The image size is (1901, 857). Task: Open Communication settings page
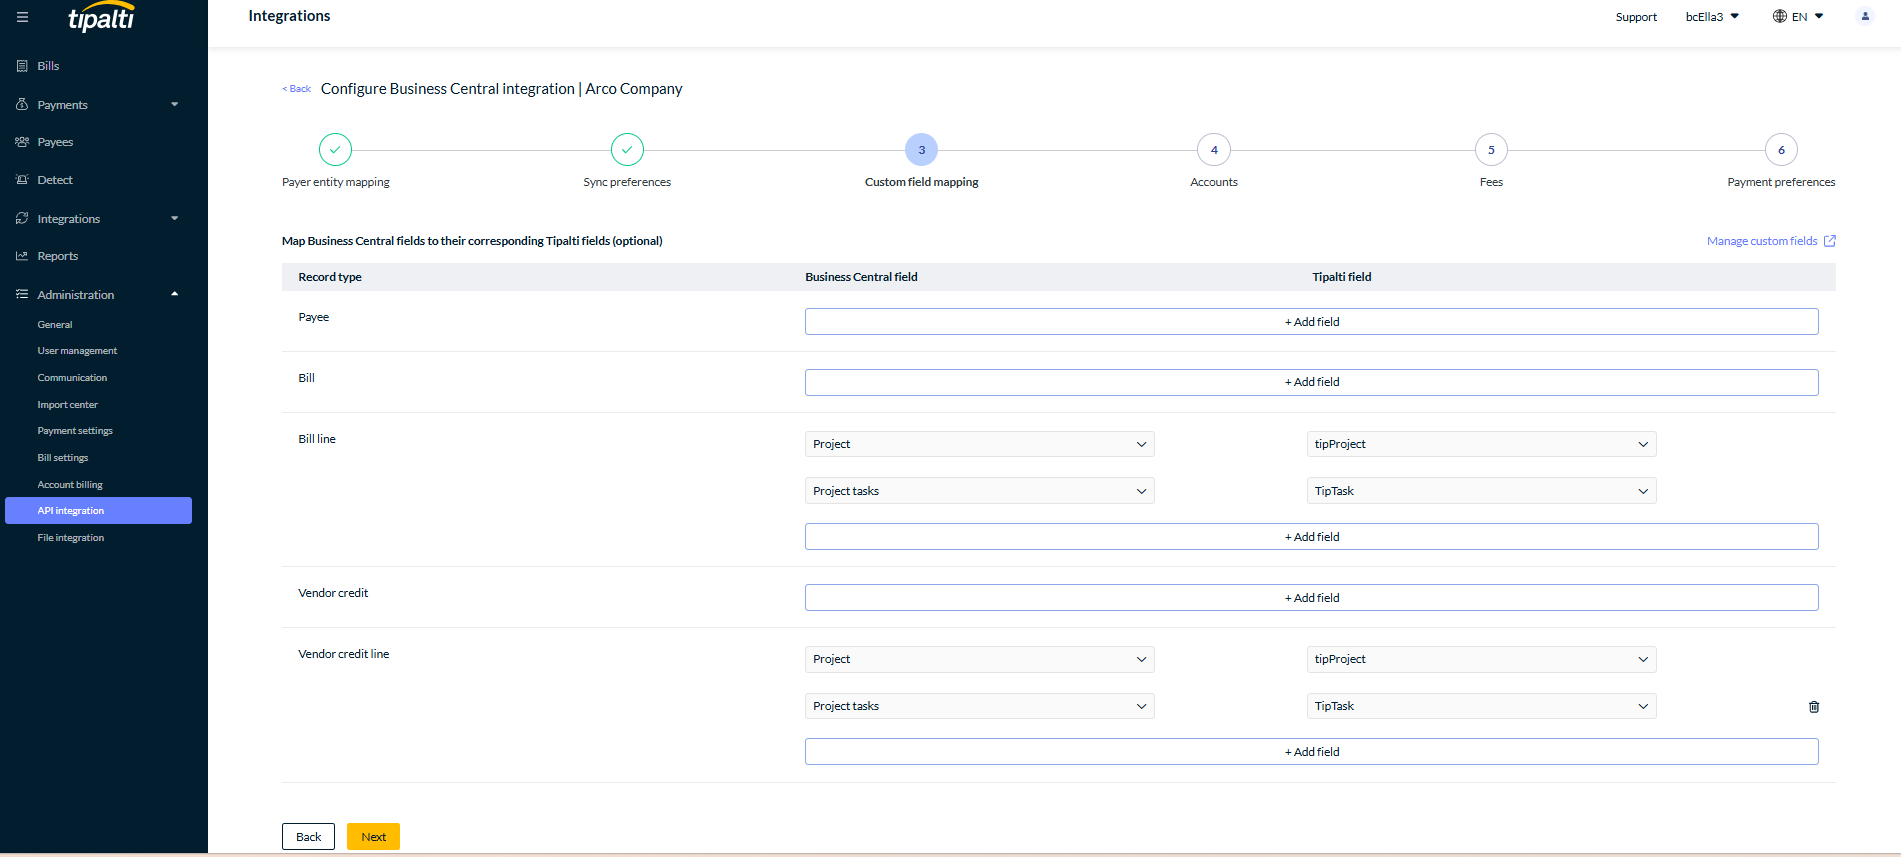pos(72,378)
